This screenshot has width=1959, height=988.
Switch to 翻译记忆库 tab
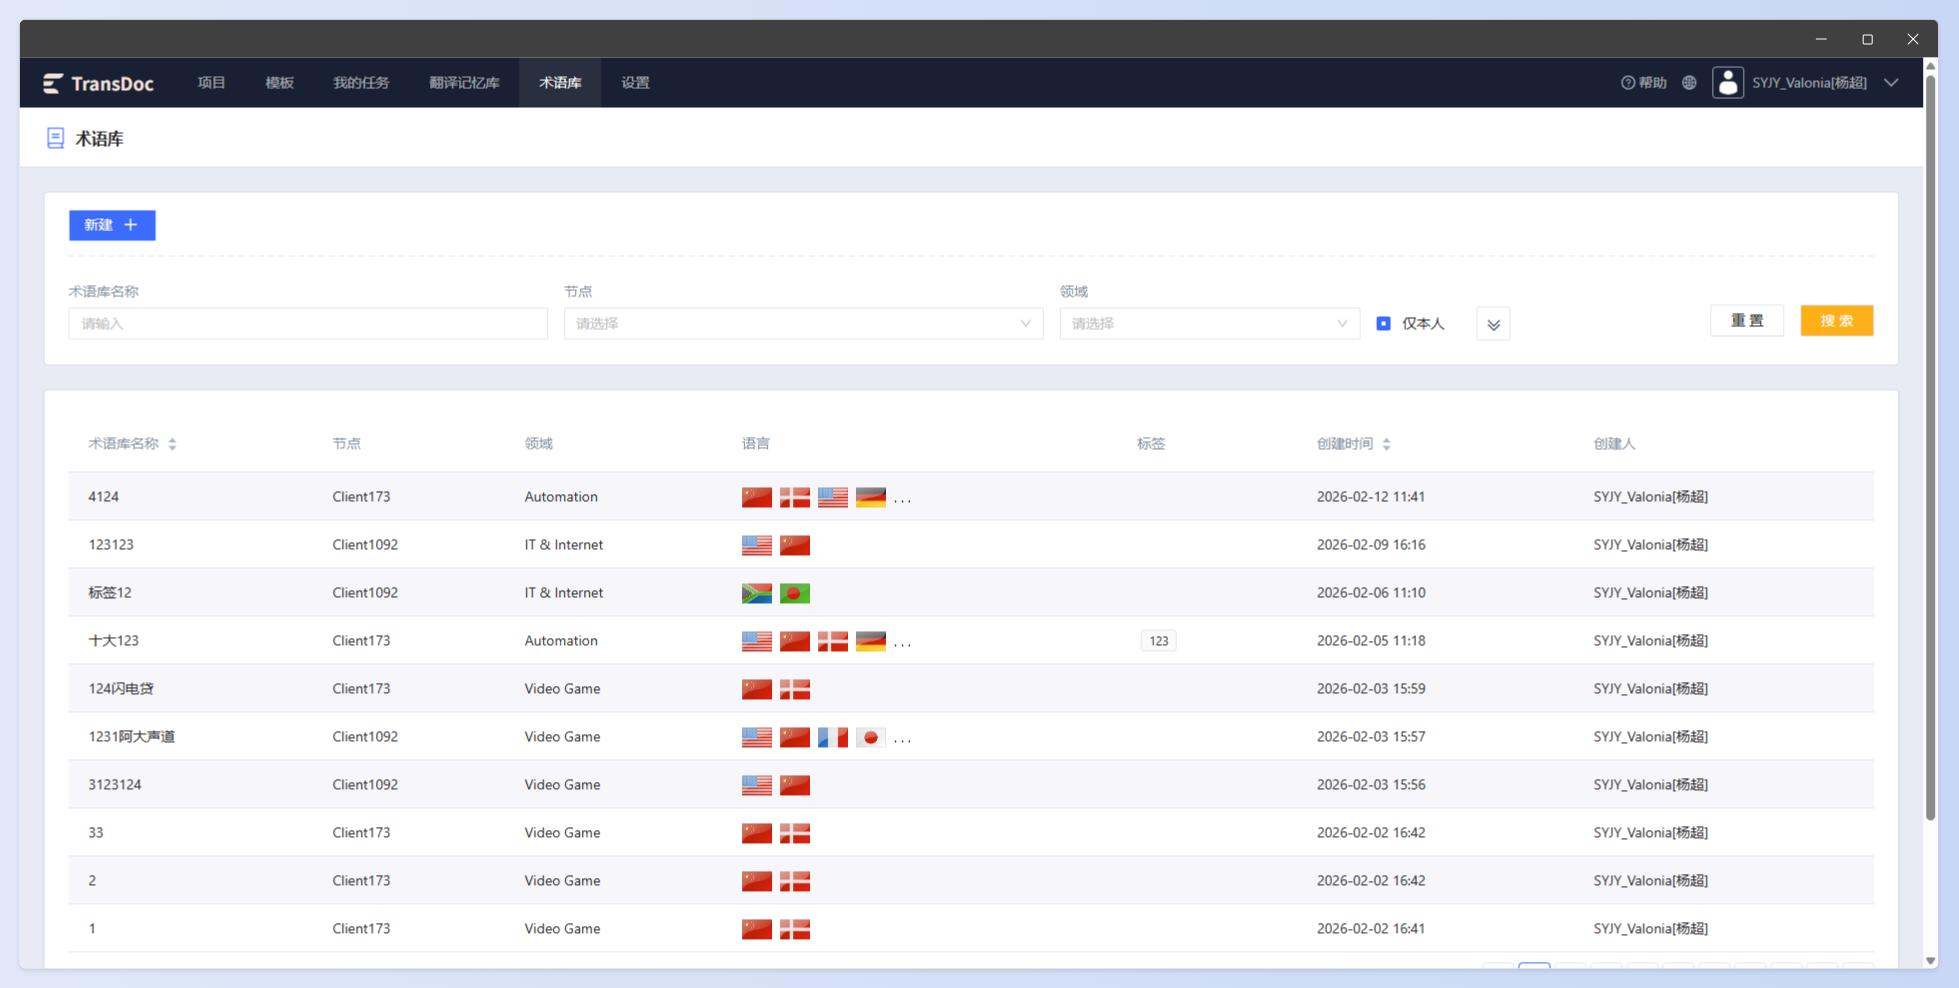click(464, 83)
